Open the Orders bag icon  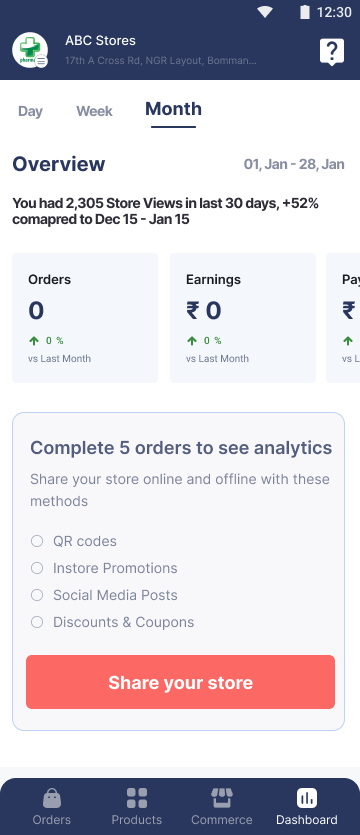coord(52,798)
